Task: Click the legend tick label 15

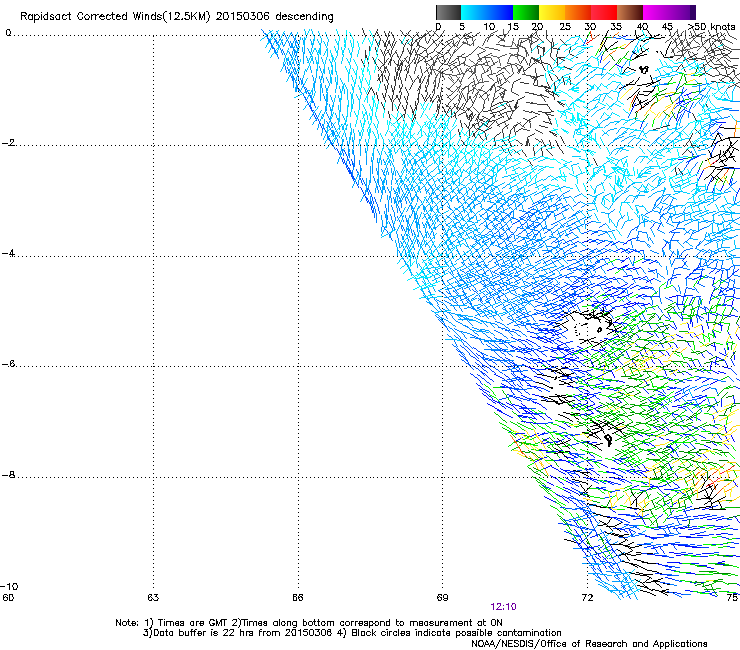Action: pyautogui.click(x=513, y=27)
